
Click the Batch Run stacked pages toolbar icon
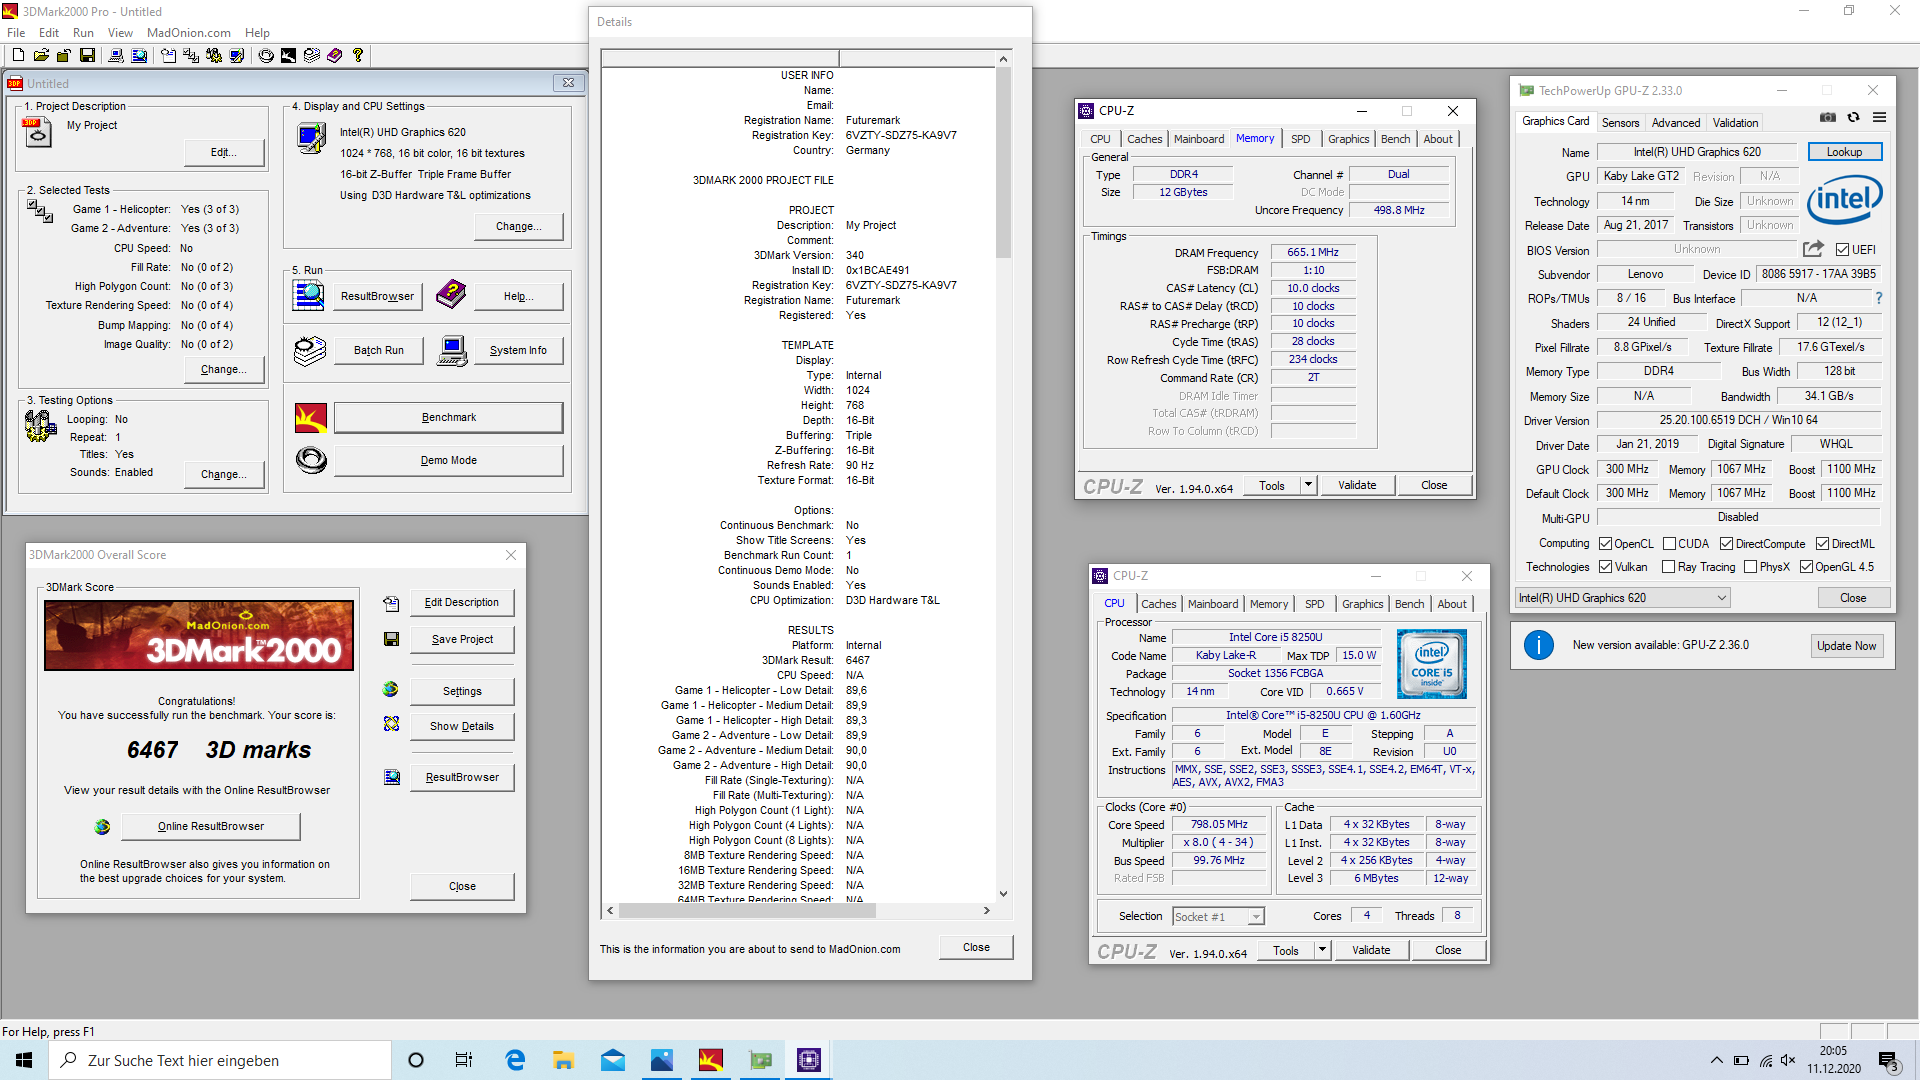[x=311, y=55]
